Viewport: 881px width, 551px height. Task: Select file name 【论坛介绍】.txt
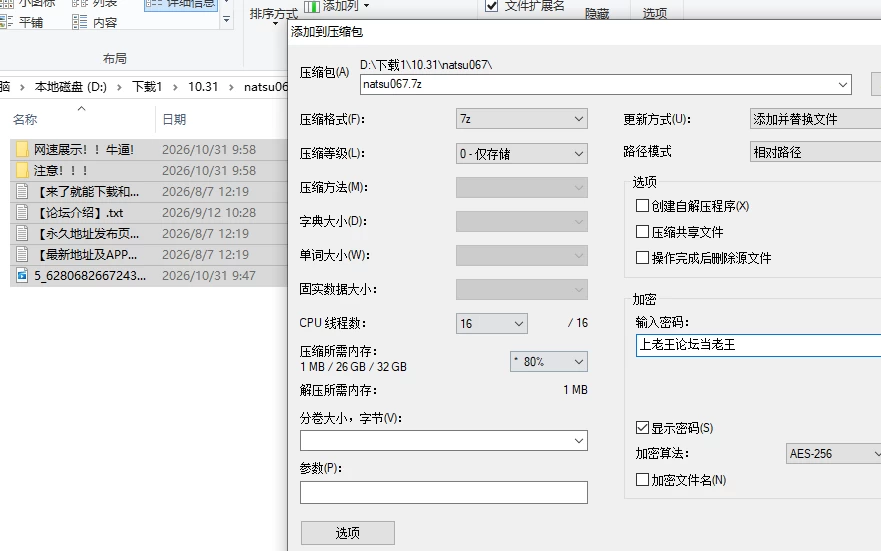[x=79, y=212]
